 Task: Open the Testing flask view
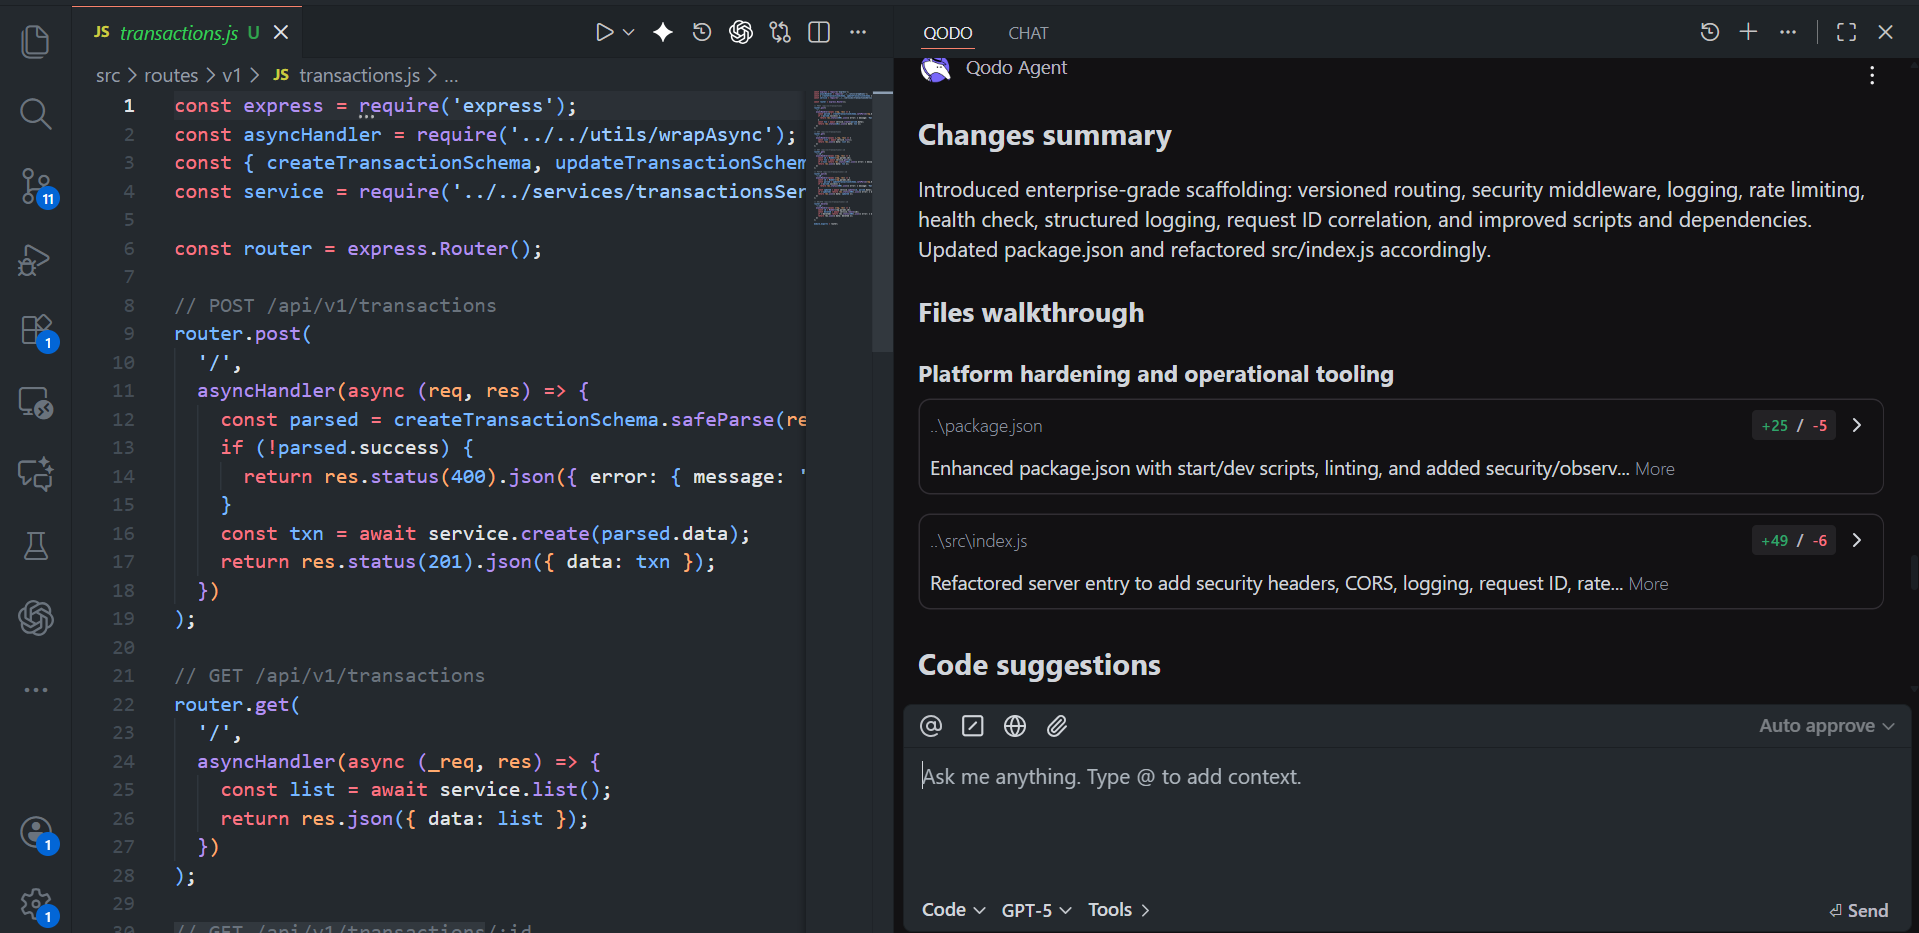(36, 546)
